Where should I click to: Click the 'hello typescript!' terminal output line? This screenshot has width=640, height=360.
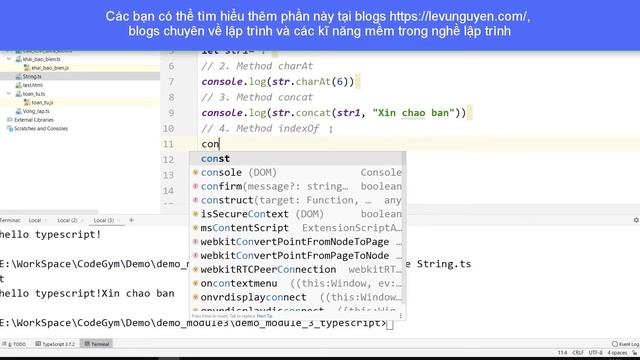[x=50, y=235]
